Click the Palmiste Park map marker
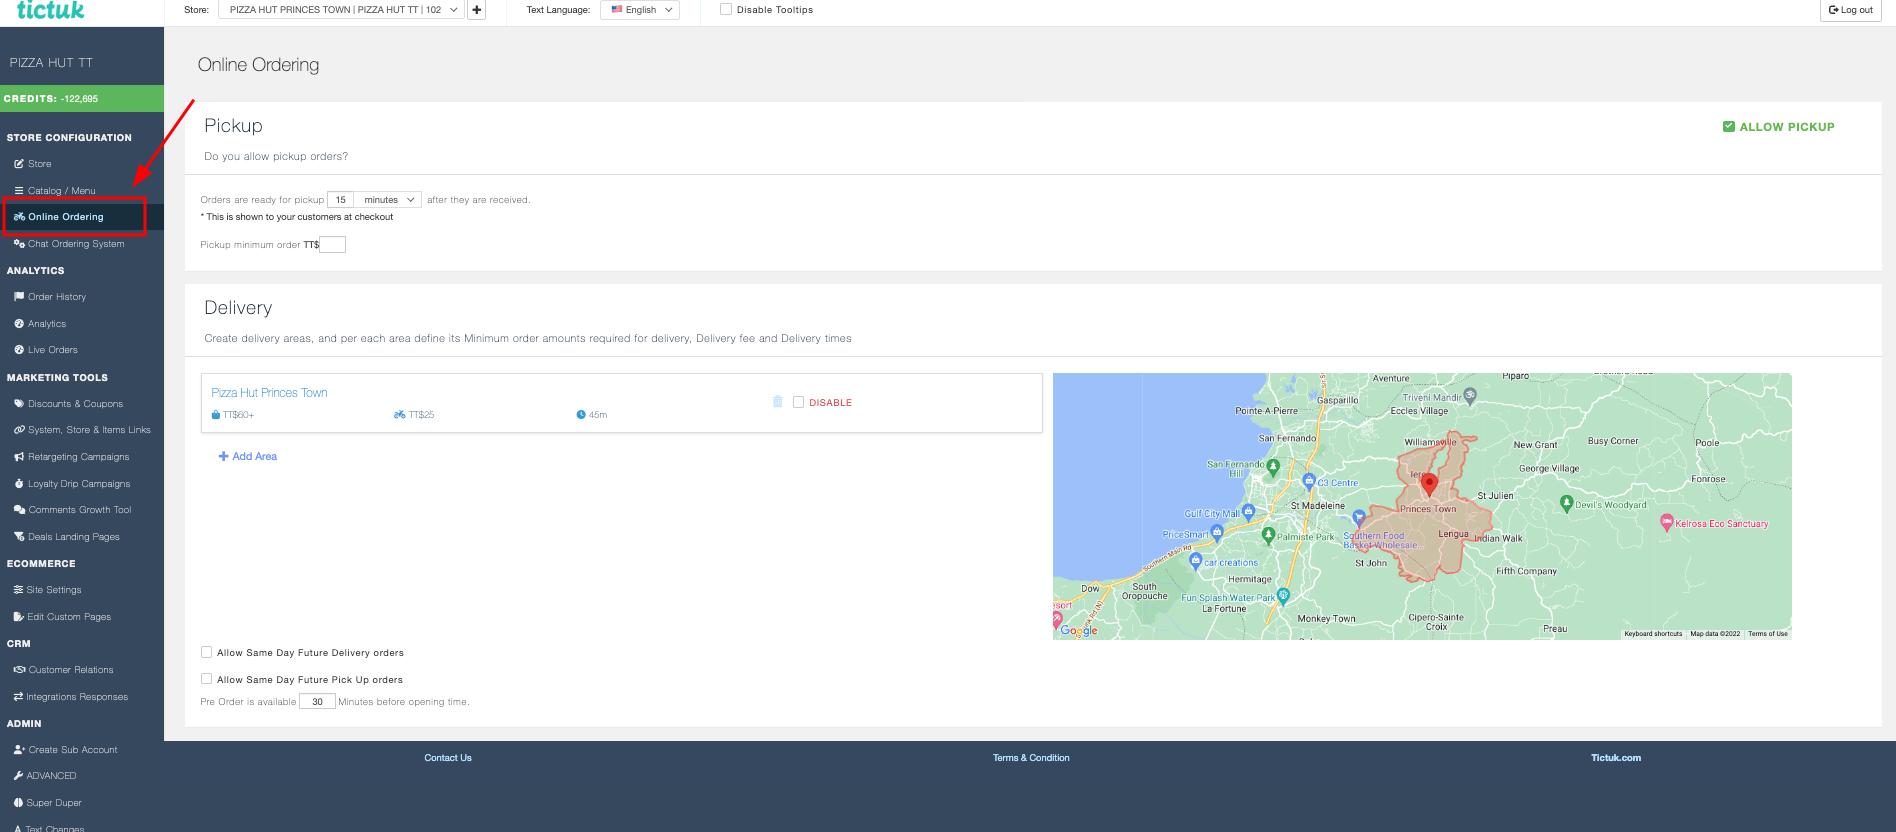The width and height of the screenshot is (1896, 832). coord(1268,535)
